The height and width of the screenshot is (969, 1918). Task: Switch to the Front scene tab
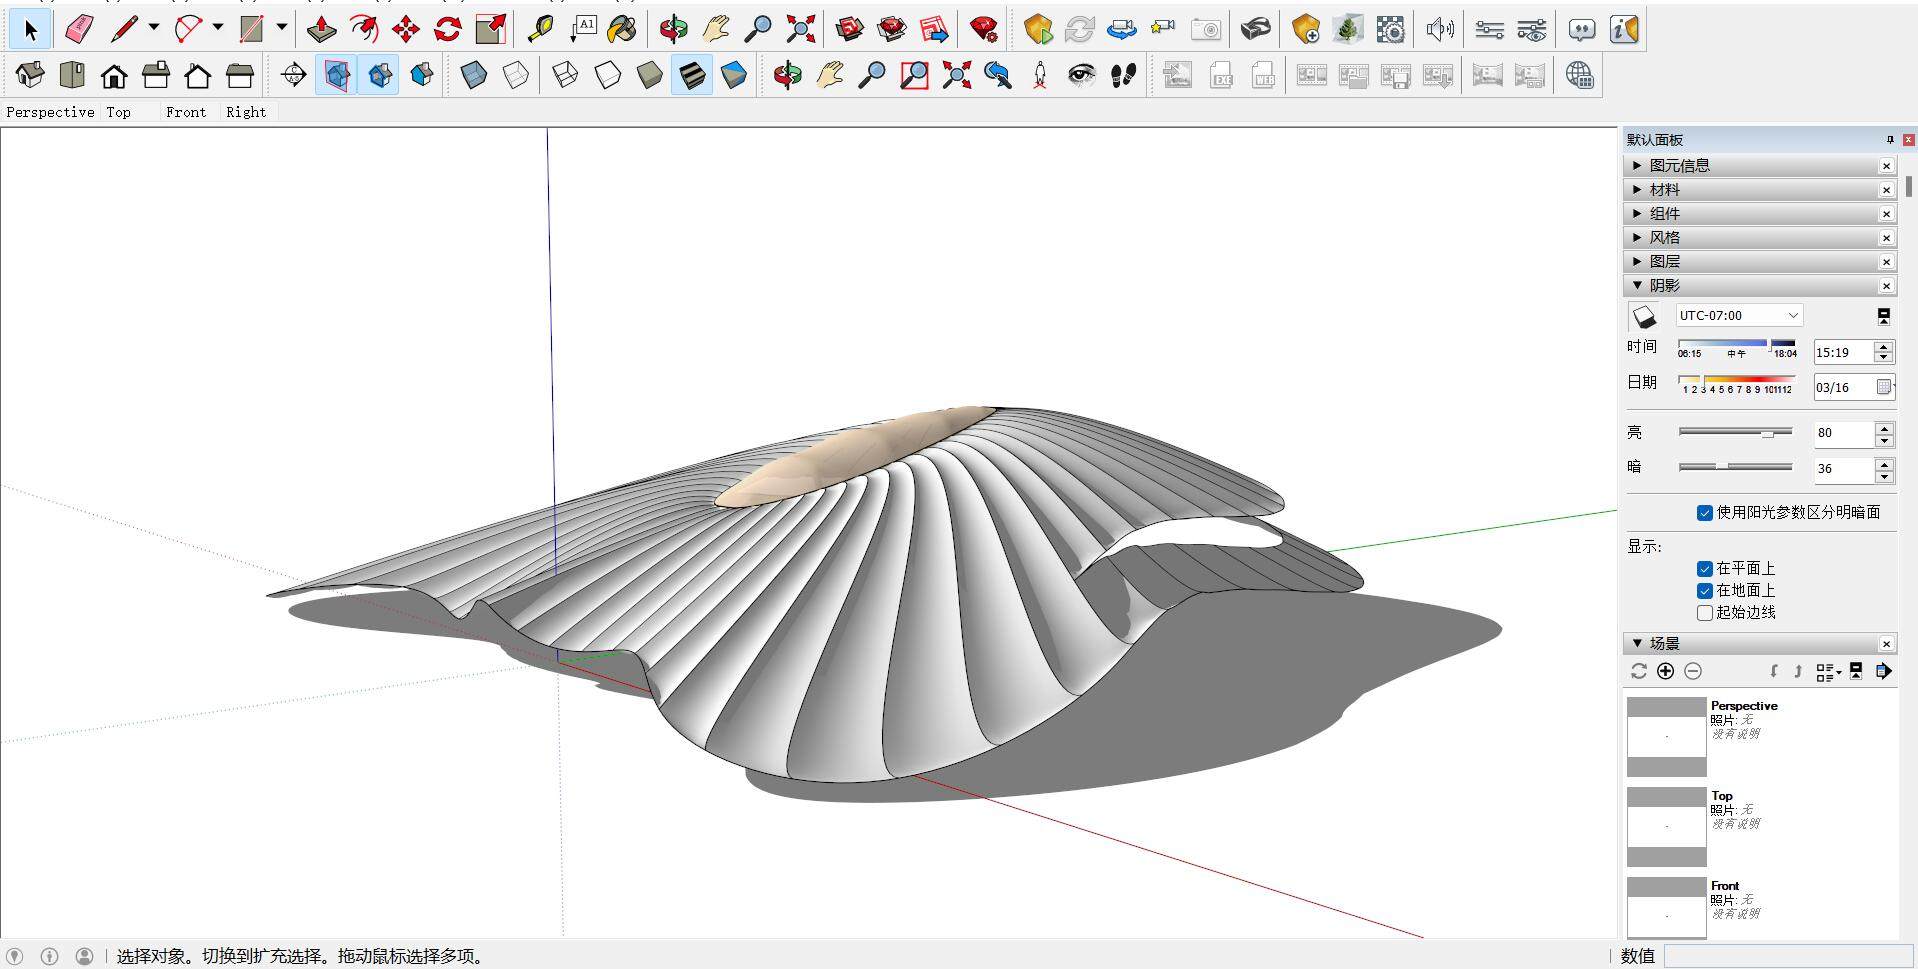pos(186,112)
